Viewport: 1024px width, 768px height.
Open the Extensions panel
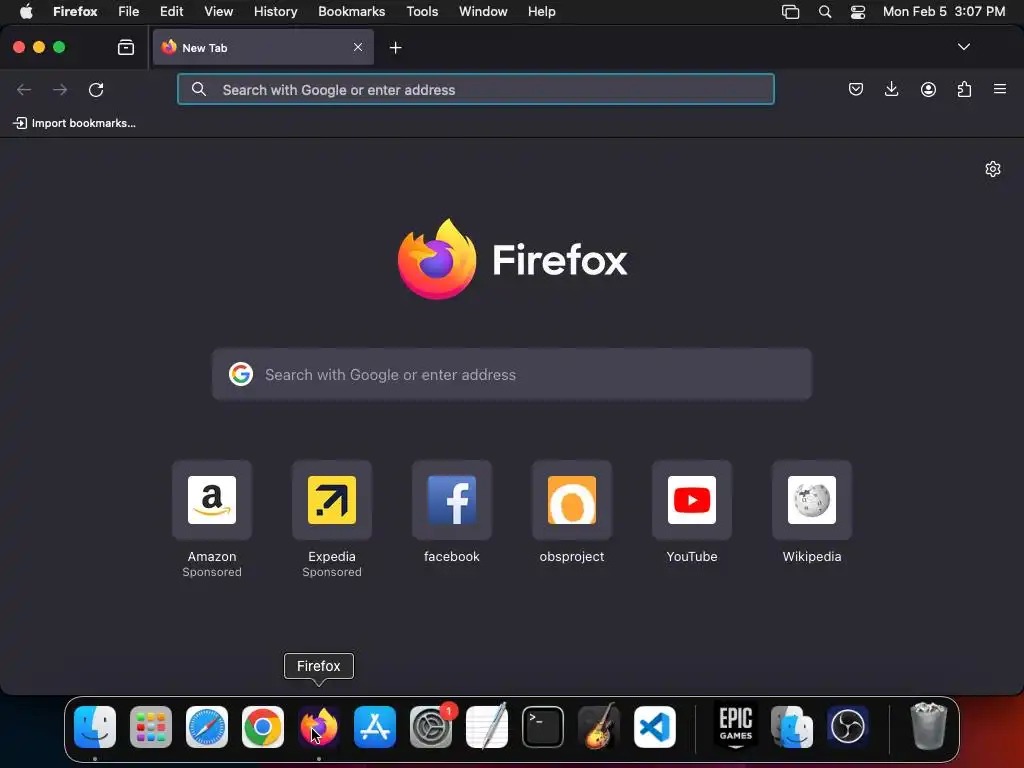(964, 89)
